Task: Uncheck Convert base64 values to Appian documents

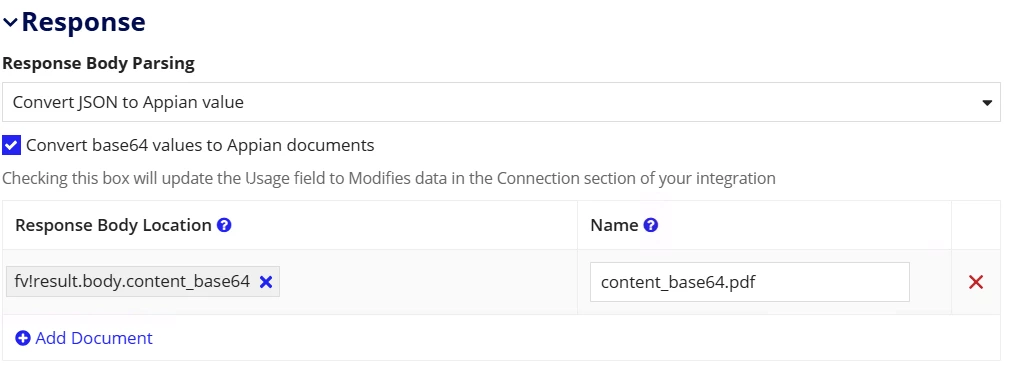Action: click(x=12, y=145)
